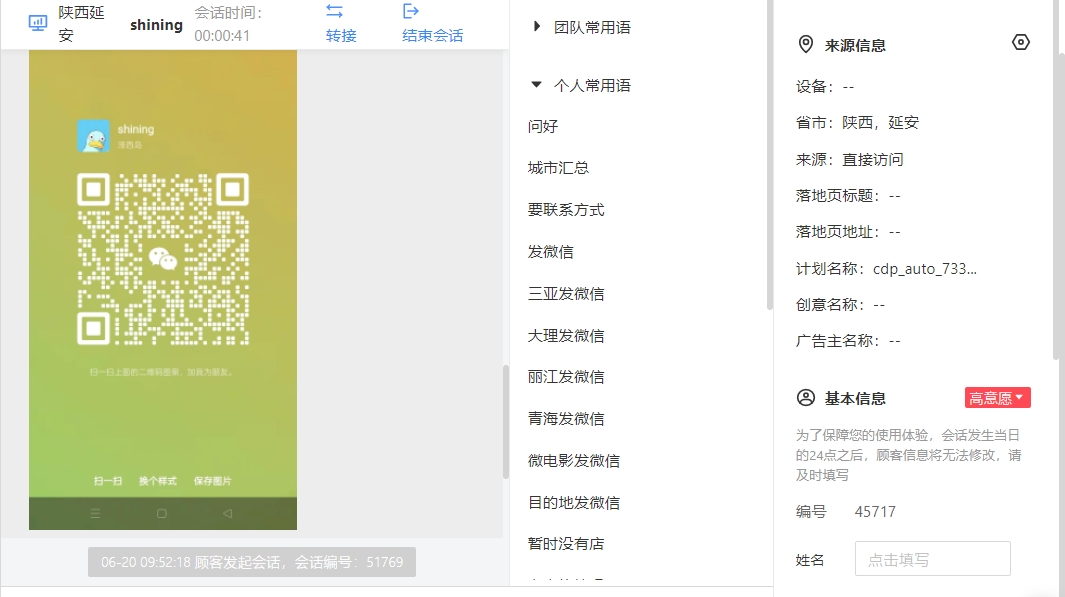1065x597 pixels.
Task: Select the 问好 quick phrase
Action: (543, 126)
